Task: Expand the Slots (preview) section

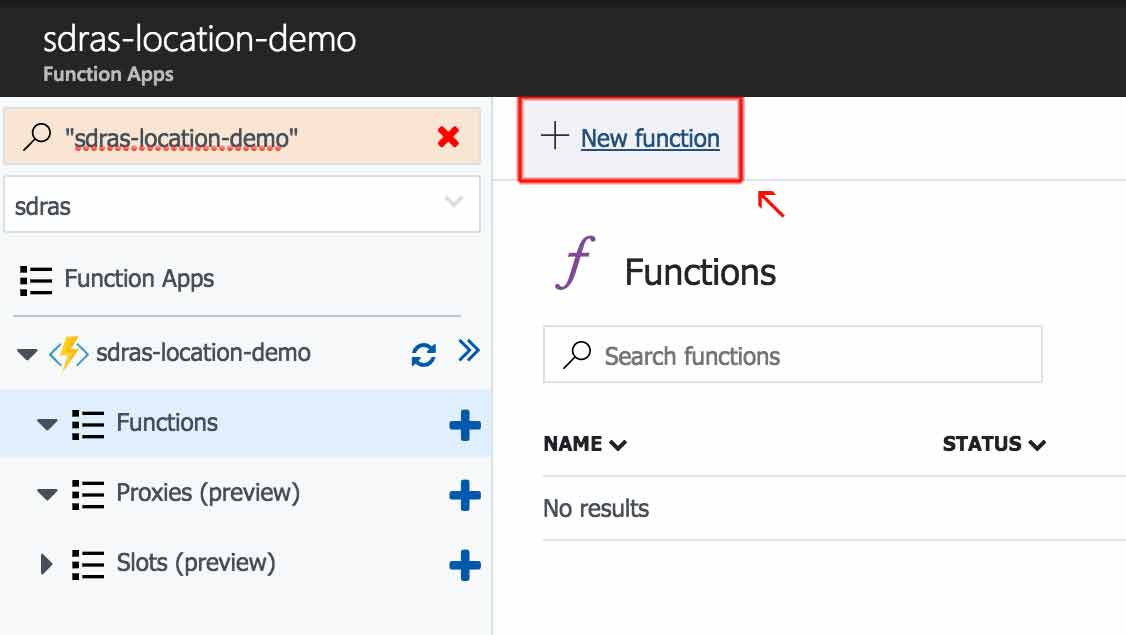Action: (48, 563)
